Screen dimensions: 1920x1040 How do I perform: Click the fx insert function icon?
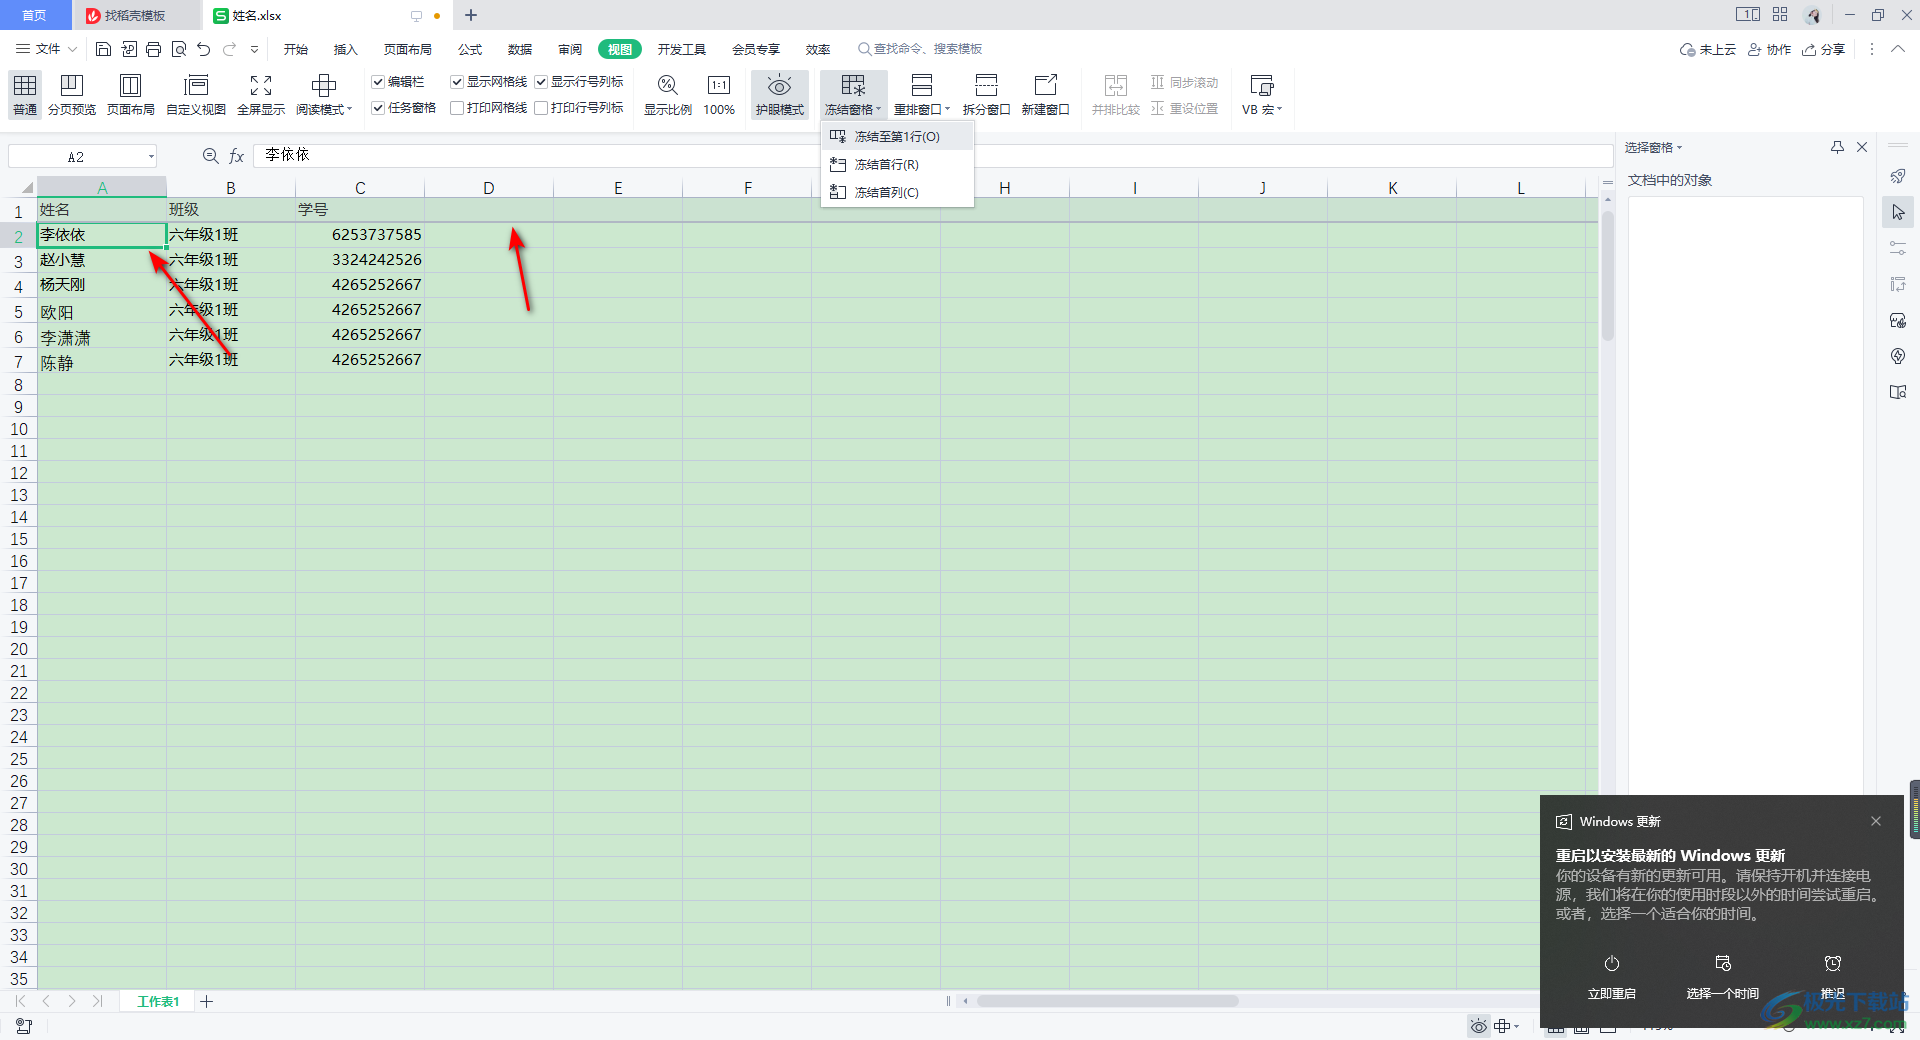(237, 156)
